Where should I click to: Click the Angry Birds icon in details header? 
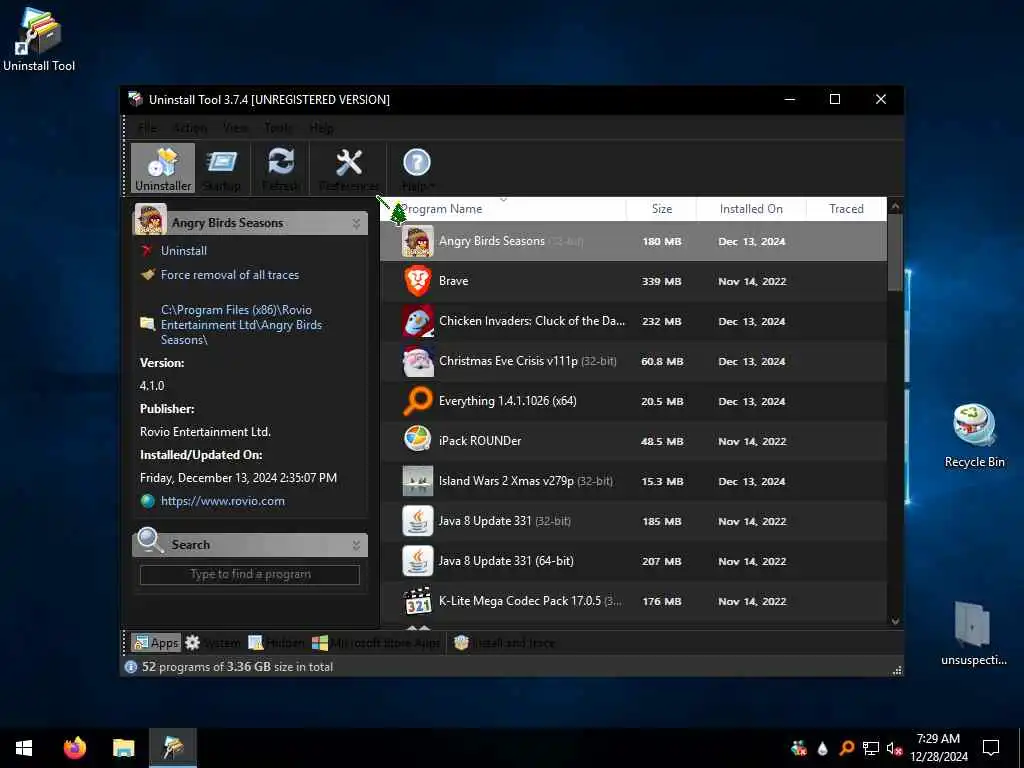pyautogui.click(x=150, y=219)
